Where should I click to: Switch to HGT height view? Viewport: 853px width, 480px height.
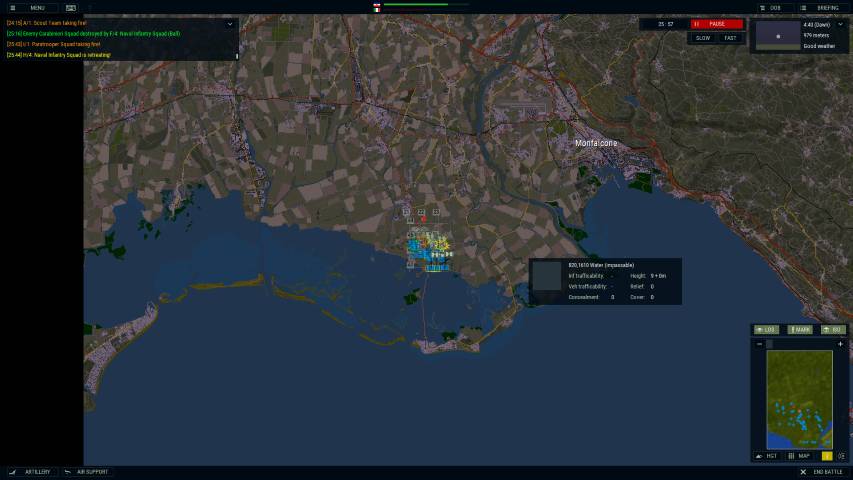pyautogui.click(x=767, y=455)
